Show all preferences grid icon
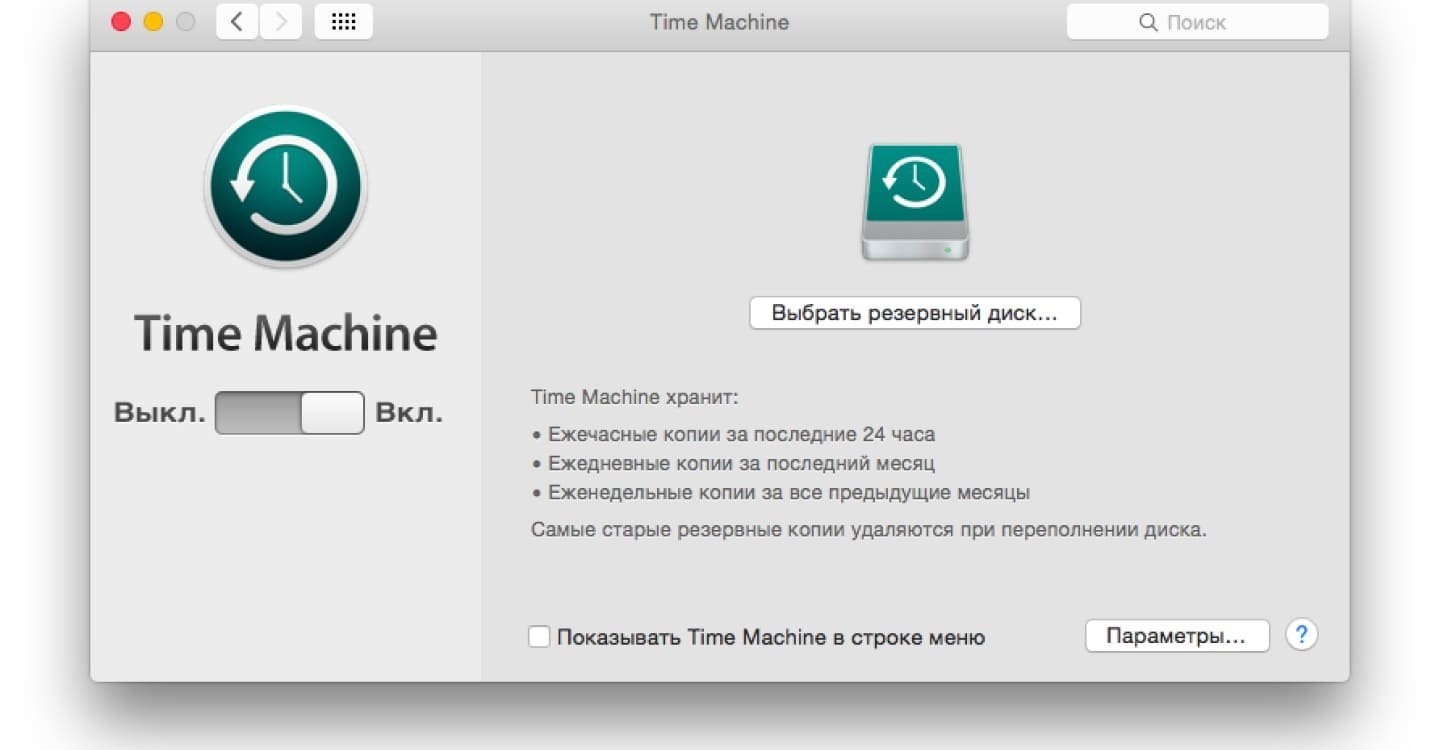The width and height of the screenshot is (1440, 750). [x=343, y=22]
